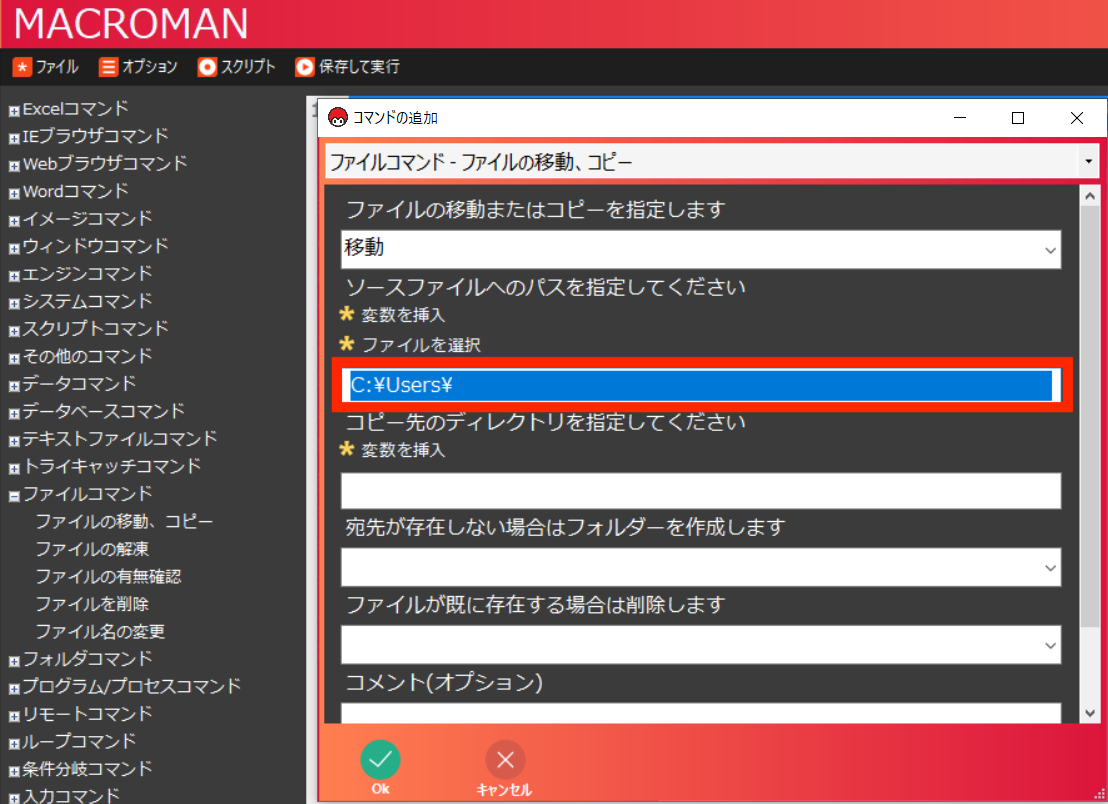Select システムコマンド in the command tree
Screen dimensions: 1108x804
pos(87,301)
